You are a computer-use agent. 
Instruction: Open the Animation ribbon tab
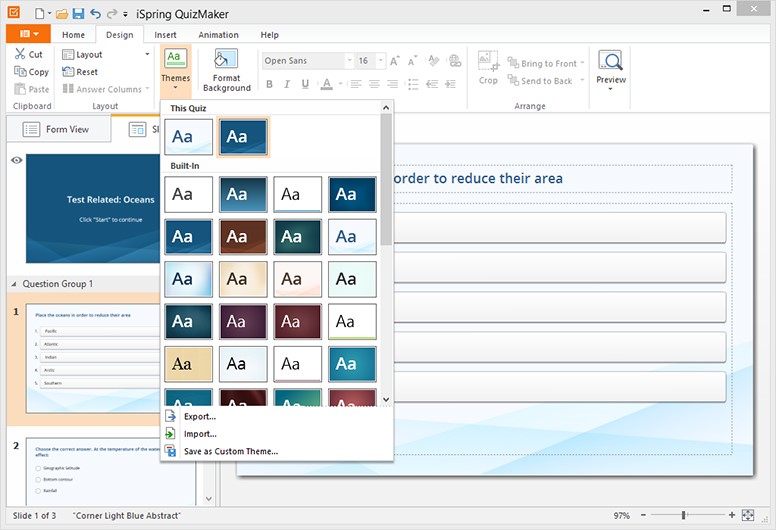[x=218, y=35]
